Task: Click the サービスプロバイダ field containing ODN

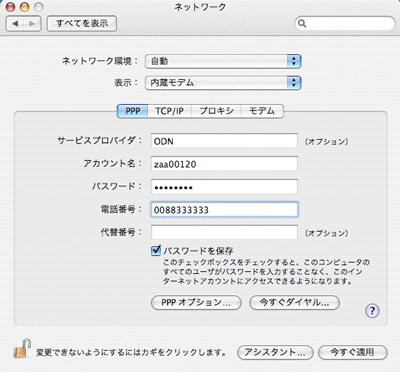Action: [224, 141]
